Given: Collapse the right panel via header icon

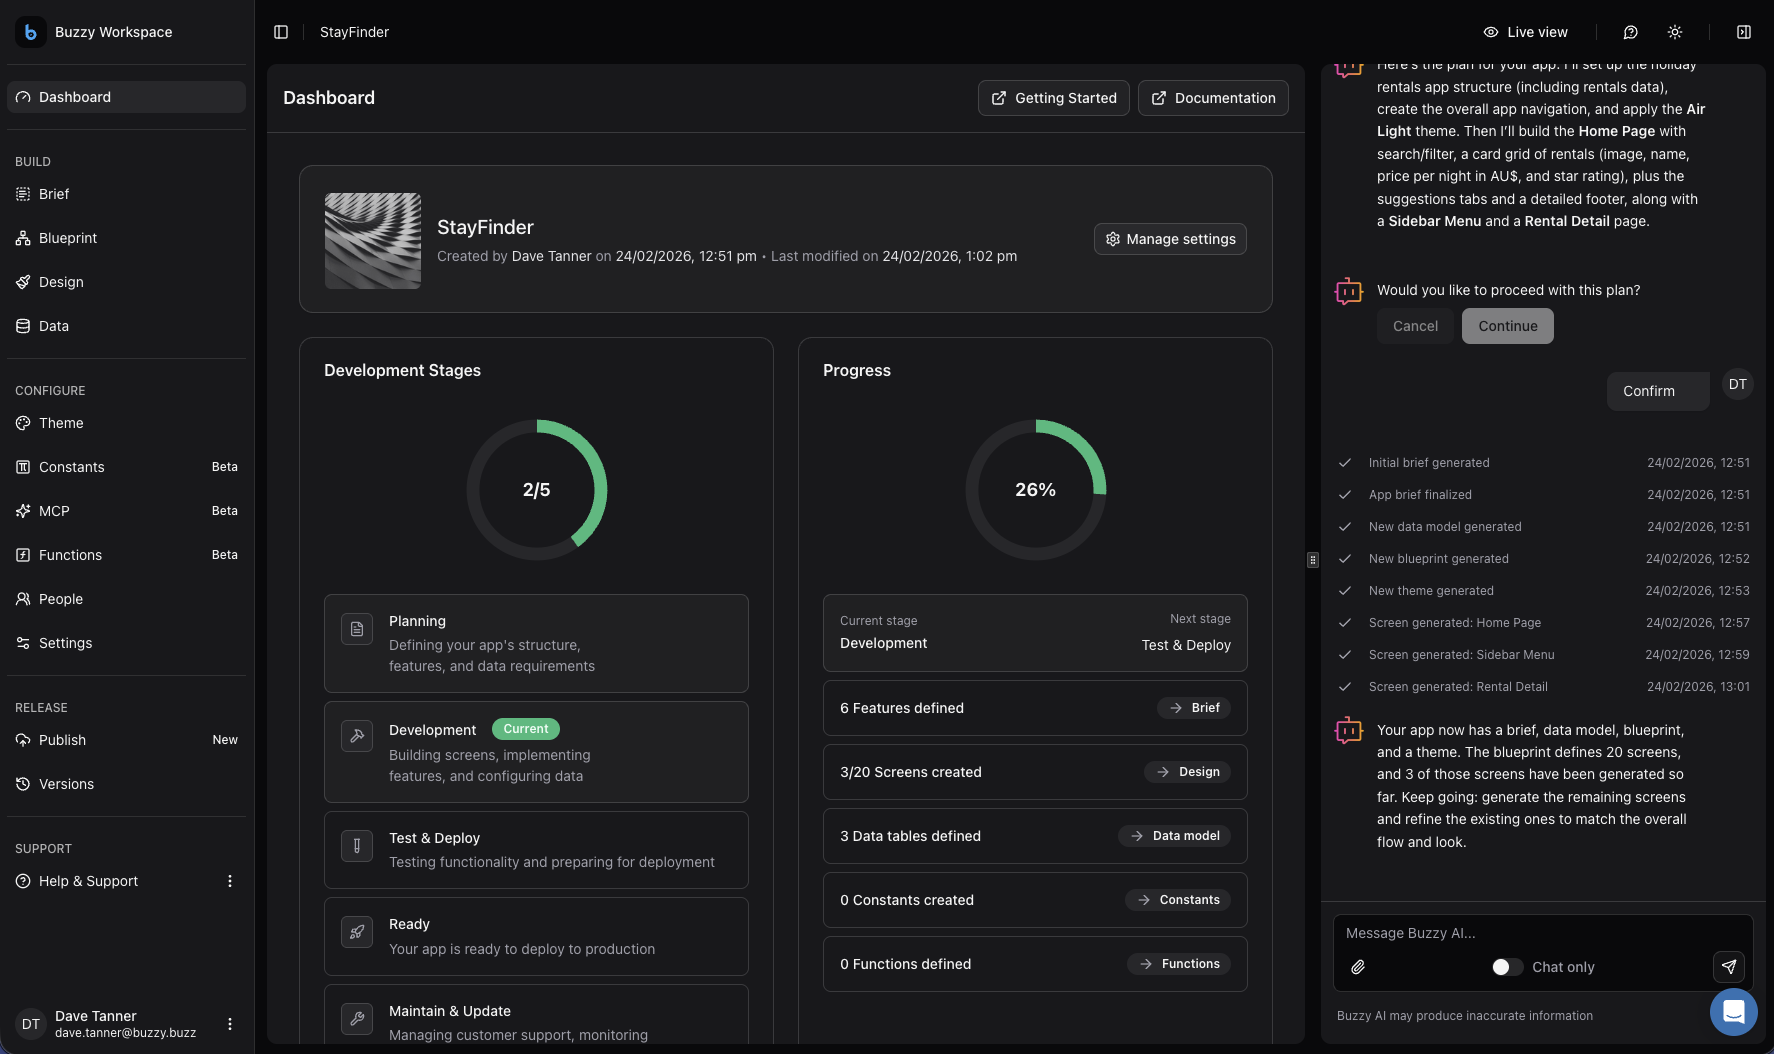Looking at the screenshot, I should pos(1744,32).
